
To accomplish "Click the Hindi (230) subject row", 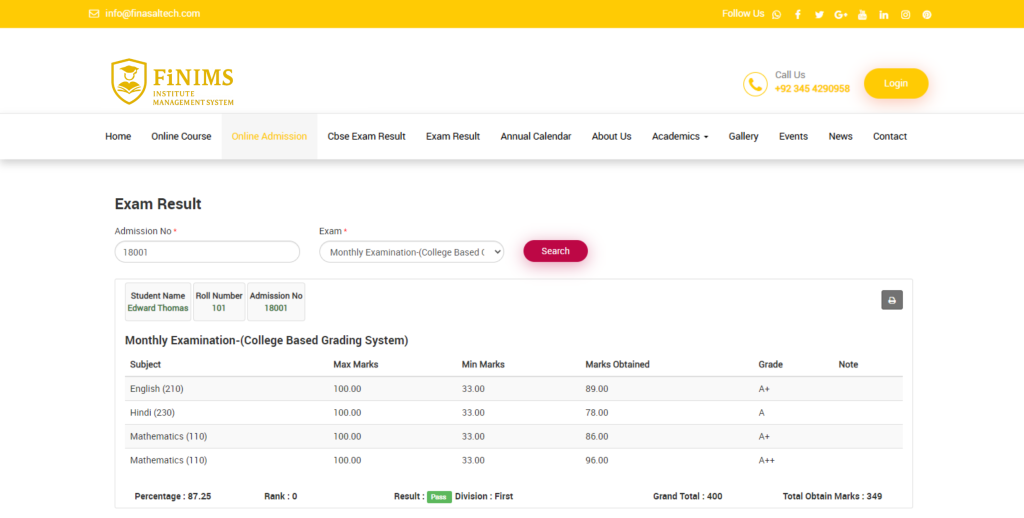I will (x=514, y=413).
